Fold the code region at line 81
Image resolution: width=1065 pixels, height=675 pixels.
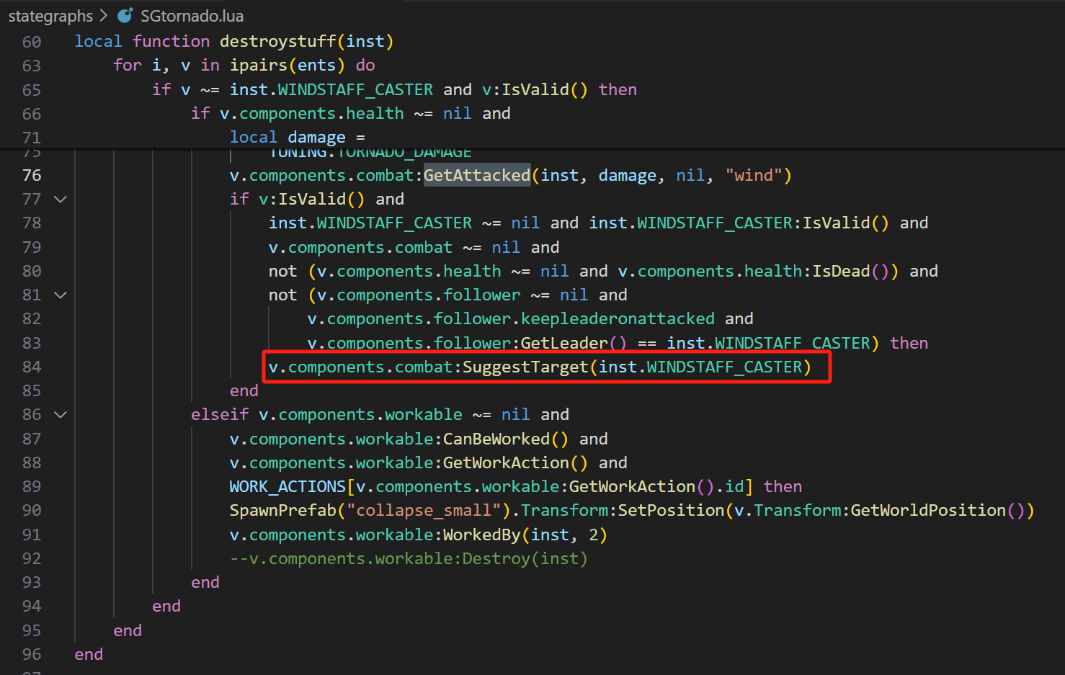pos(60,295)
